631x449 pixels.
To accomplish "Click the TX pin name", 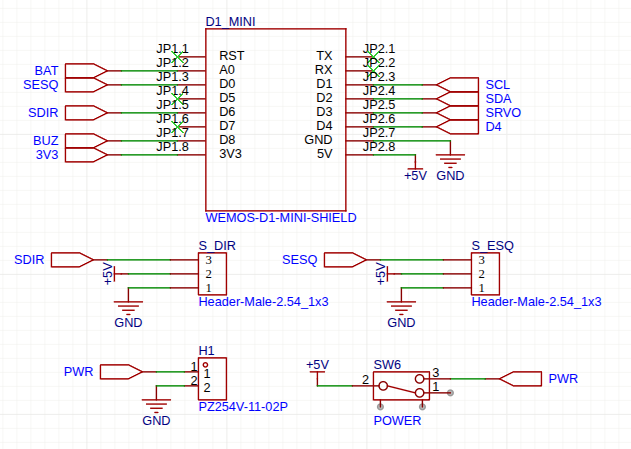I will coord(324,56).
